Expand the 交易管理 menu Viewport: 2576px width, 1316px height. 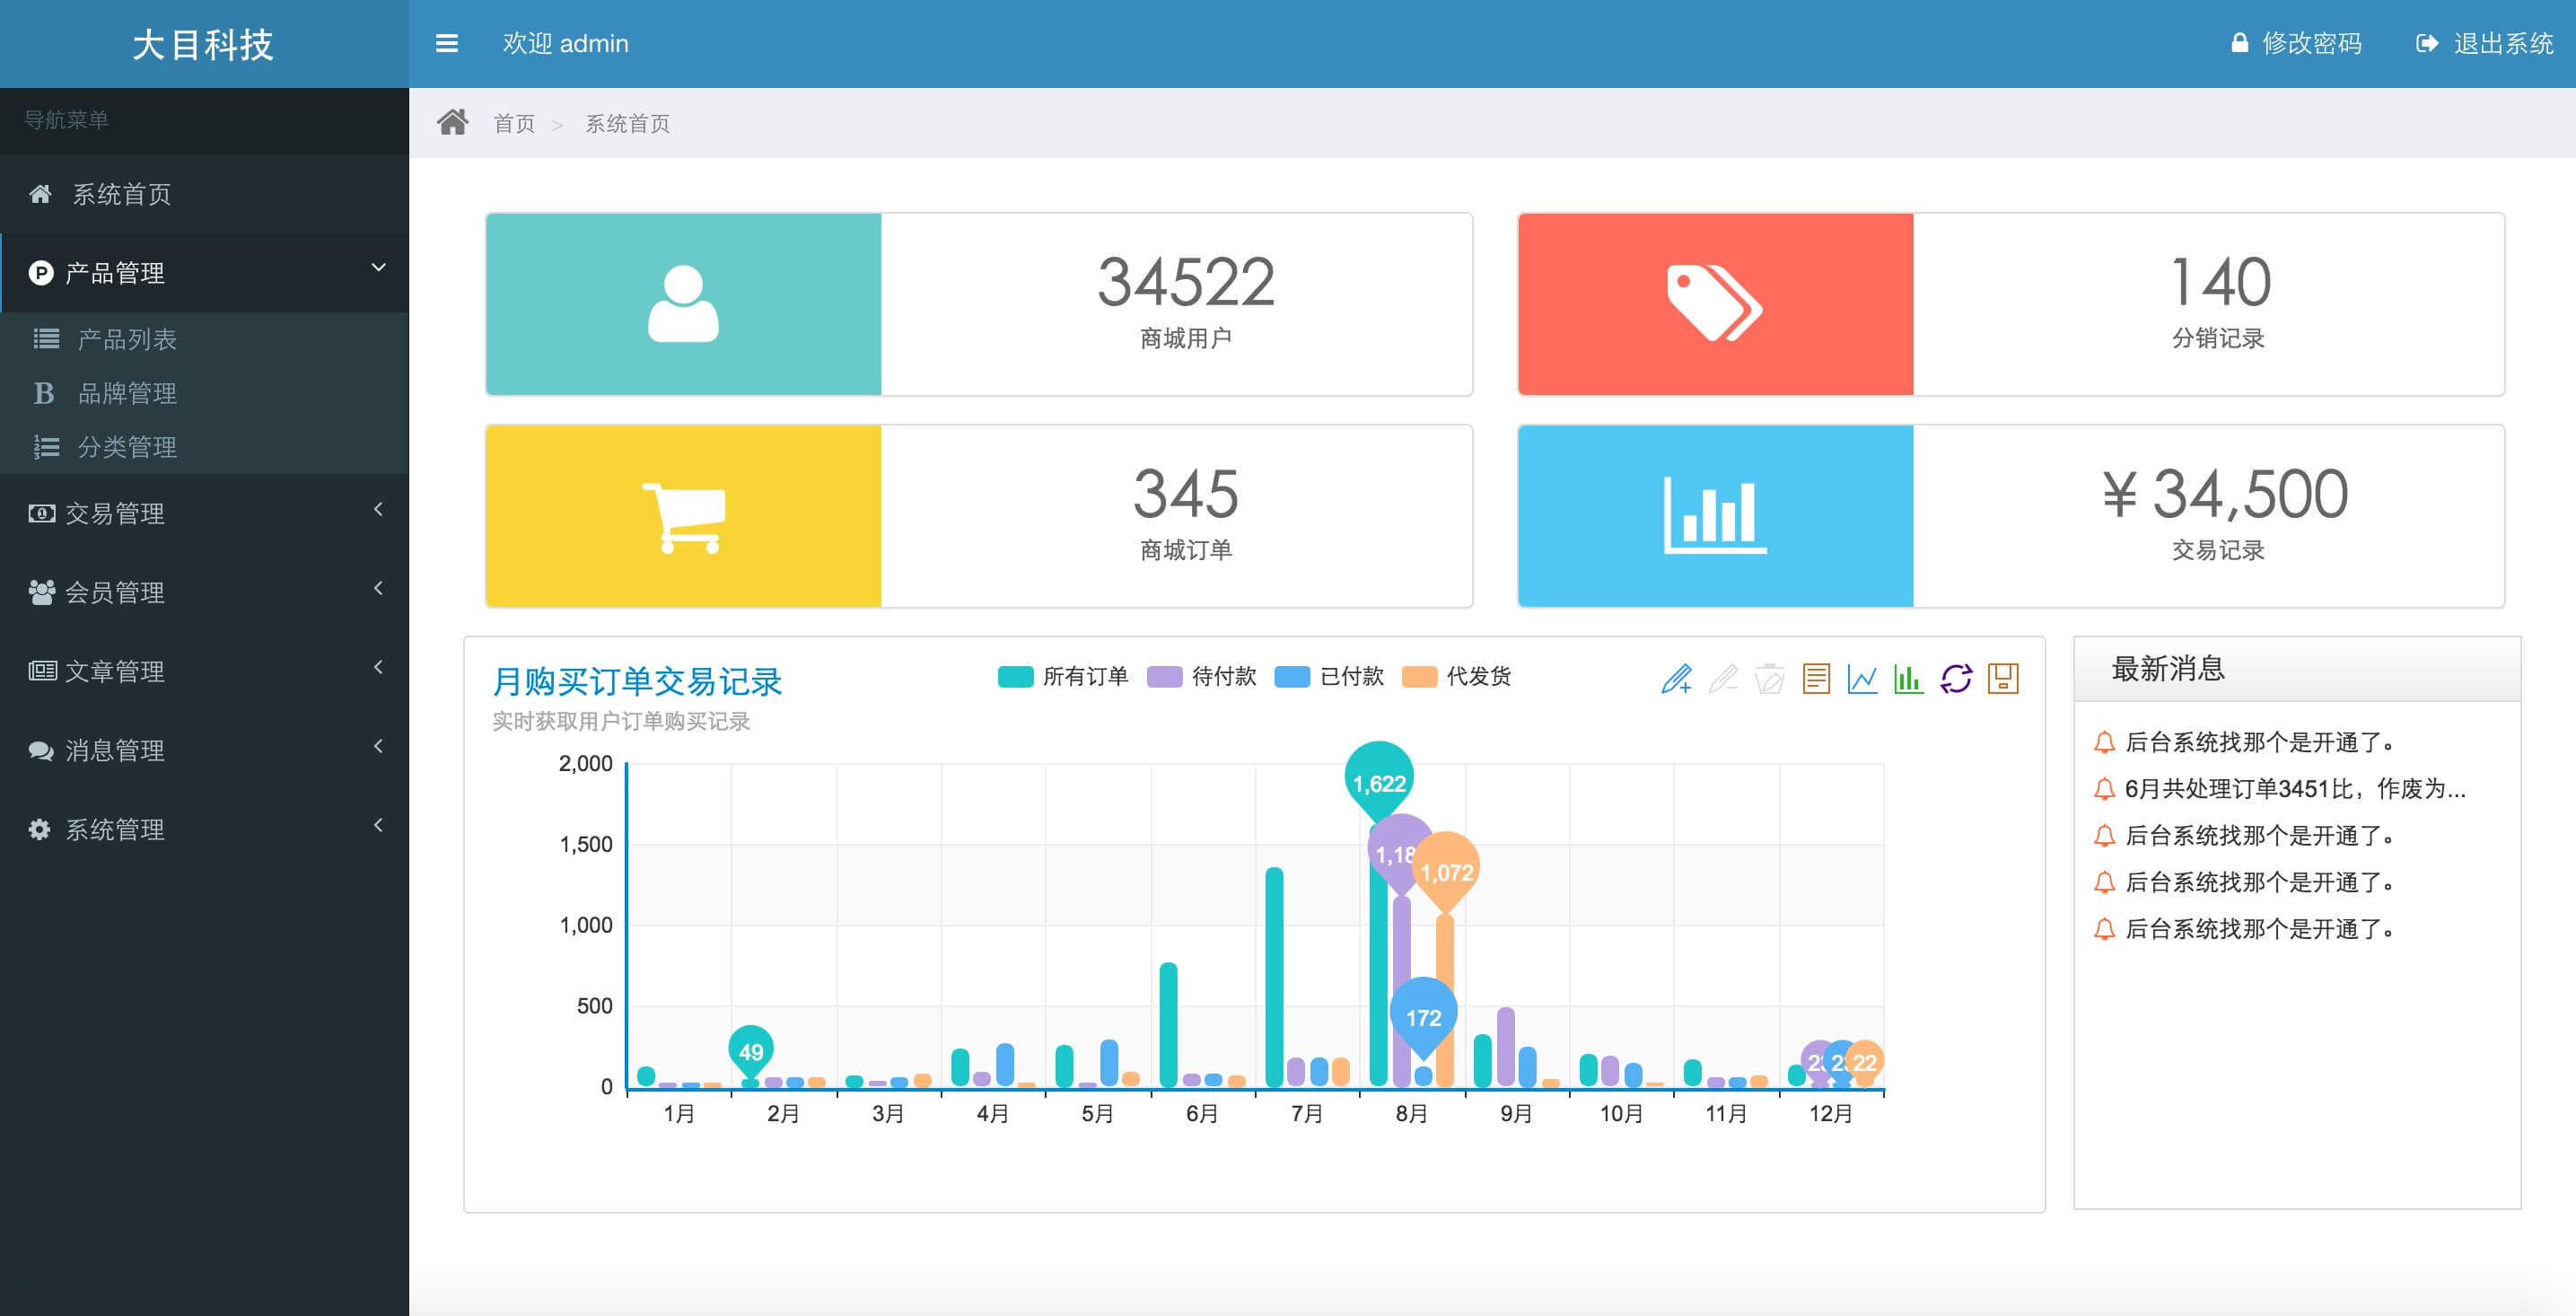[x=205, y=513]
